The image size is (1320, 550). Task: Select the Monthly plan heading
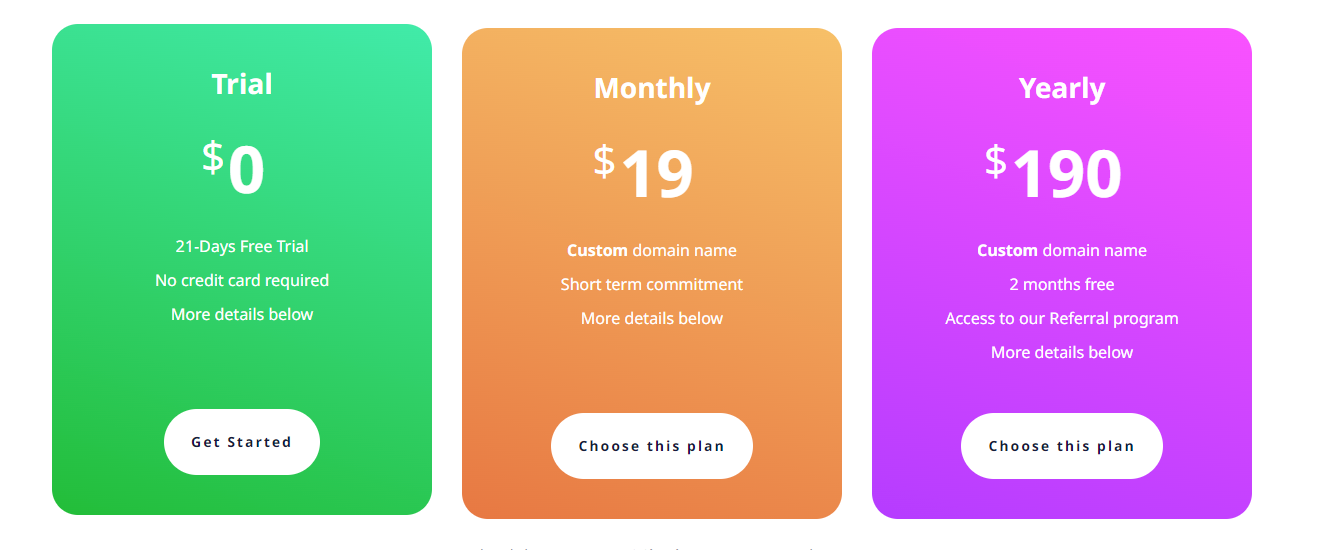(x=652, y=88)
